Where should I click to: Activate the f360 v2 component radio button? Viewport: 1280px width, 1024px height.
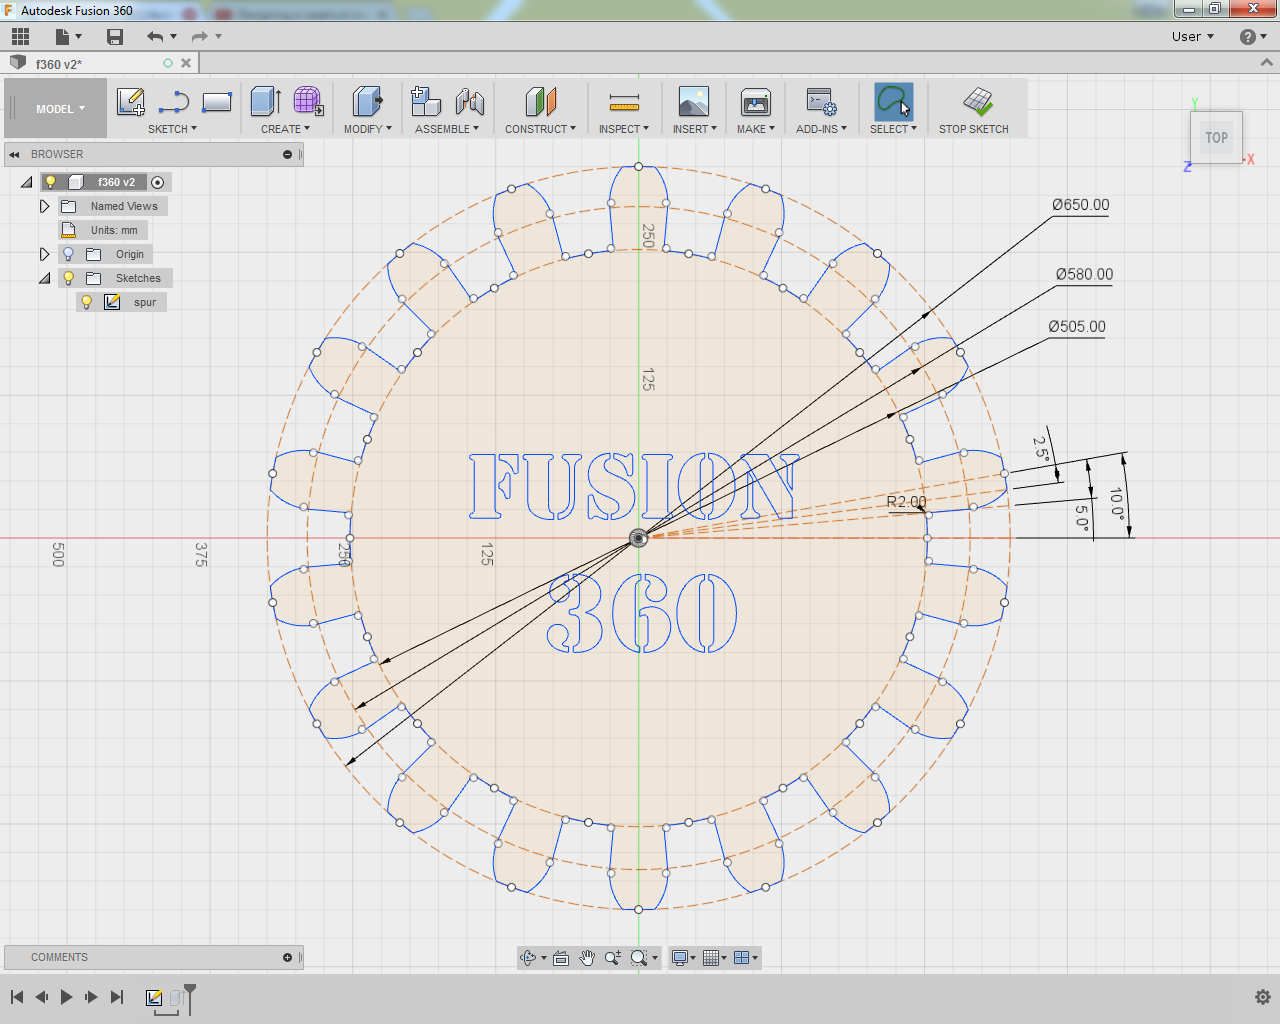pos(157,182)
